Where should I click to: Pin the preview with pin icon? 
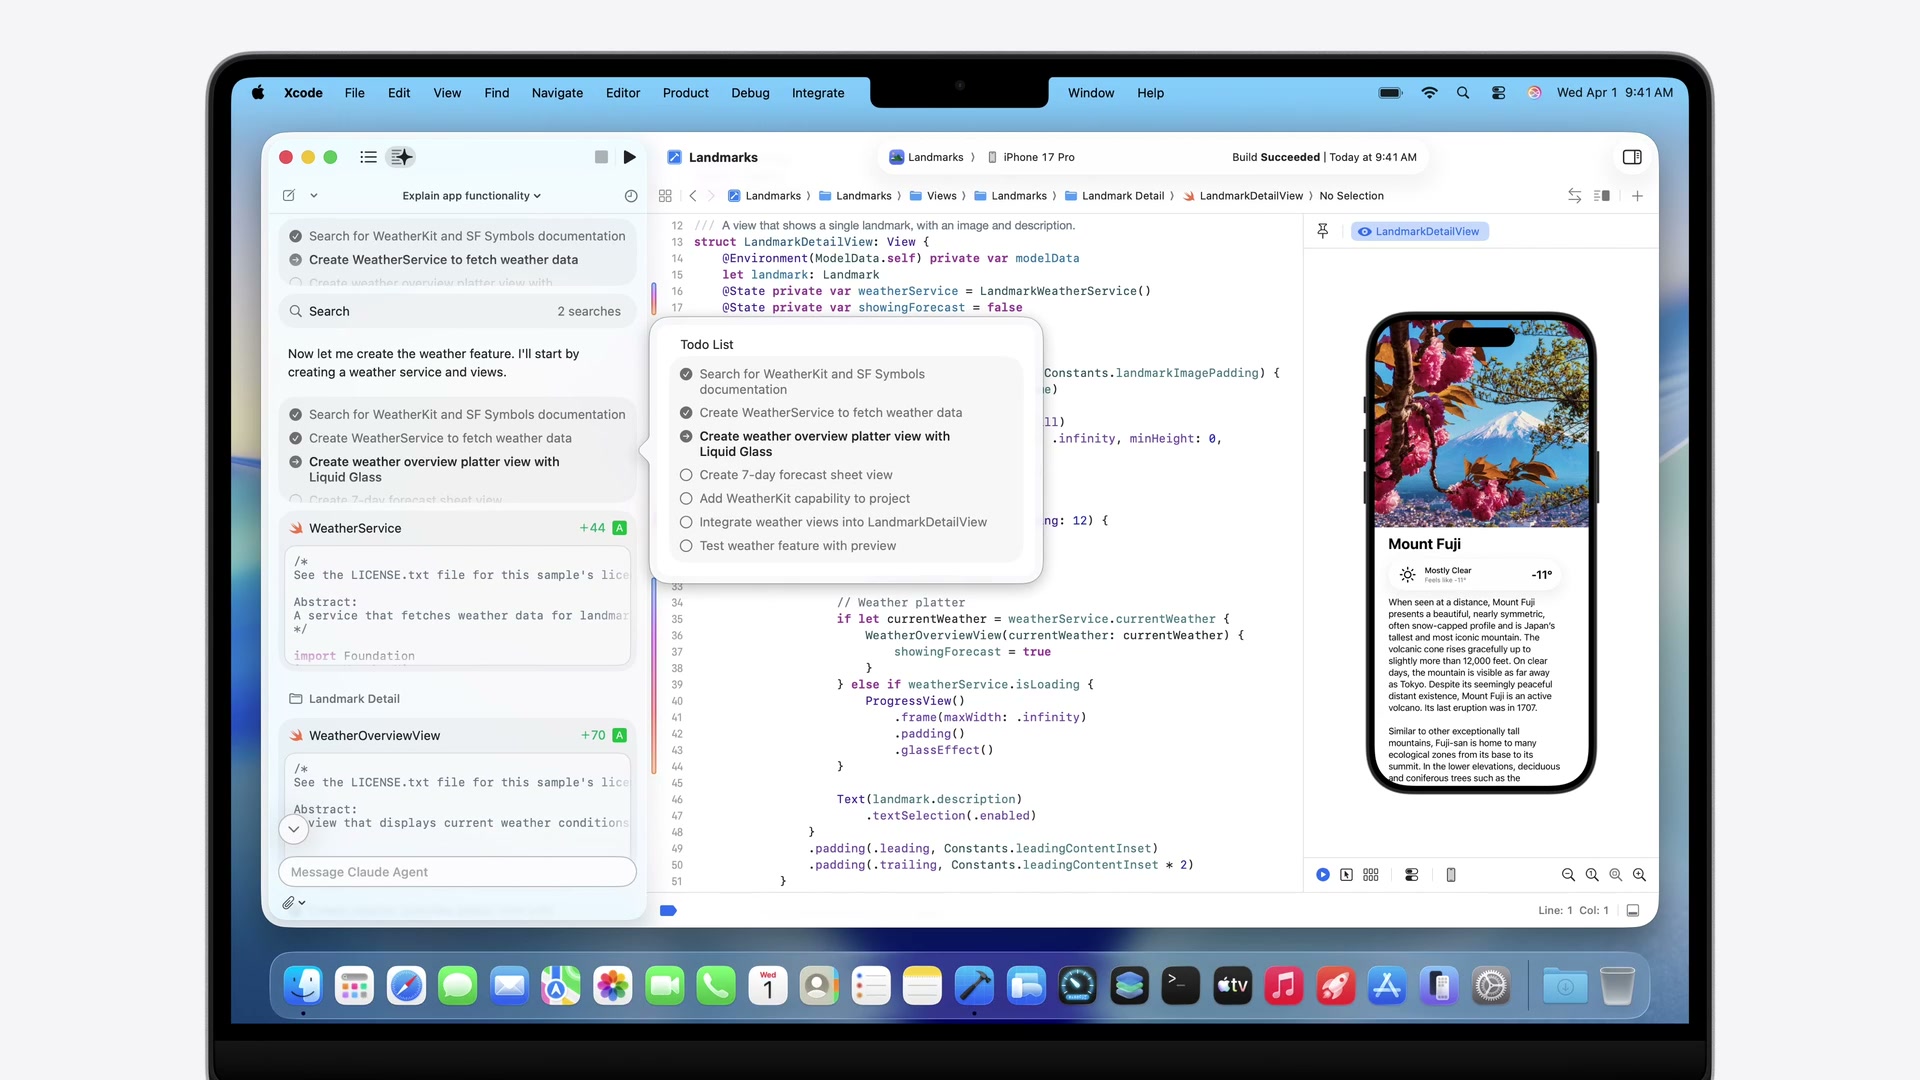point(1323,231)
